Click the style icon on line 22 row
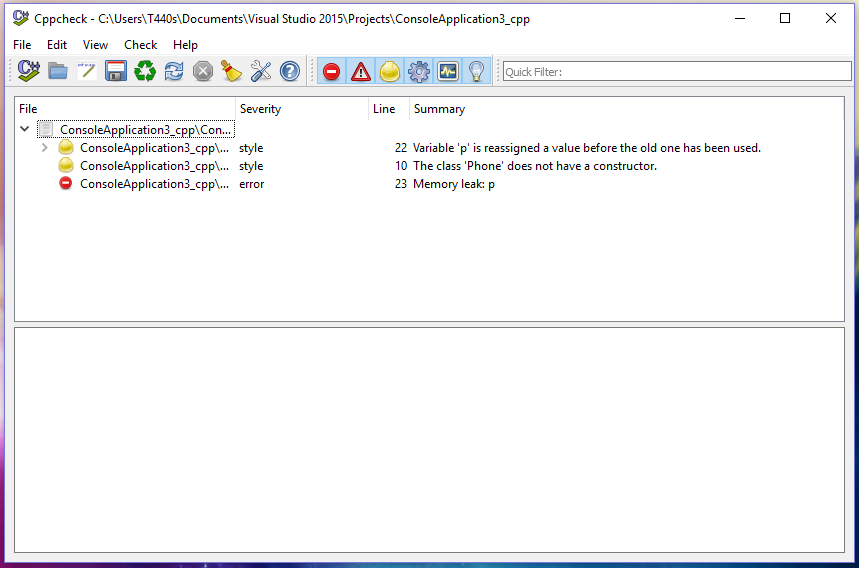Image resolution: width=859 pixels, height=568 pixels. point(66,147)
